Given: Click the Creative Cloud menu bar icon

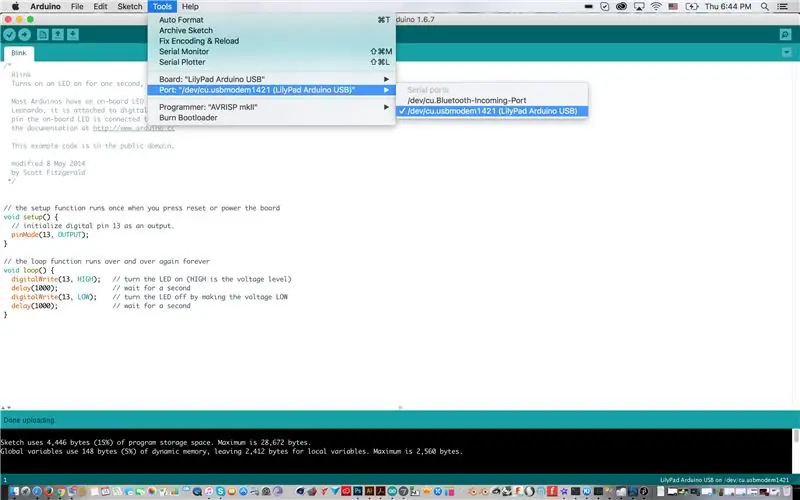Looking at the screenshot, I should click(621, 6).
